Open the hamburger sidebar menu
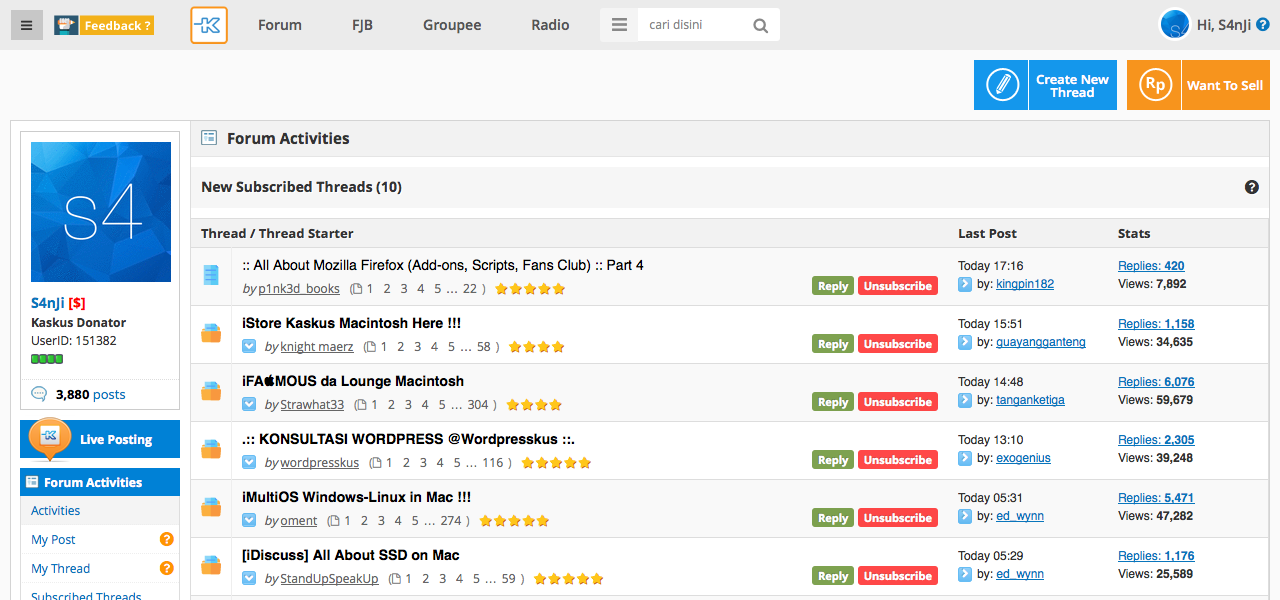This screenshot has height=600, width=1280. pos(27,25)
